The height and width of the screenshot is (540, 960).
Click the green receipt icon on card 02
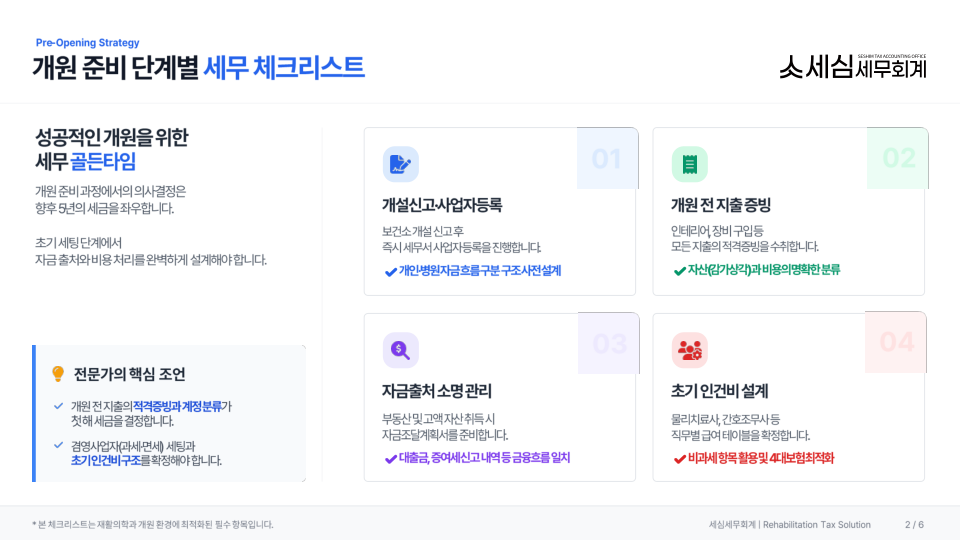689,164
